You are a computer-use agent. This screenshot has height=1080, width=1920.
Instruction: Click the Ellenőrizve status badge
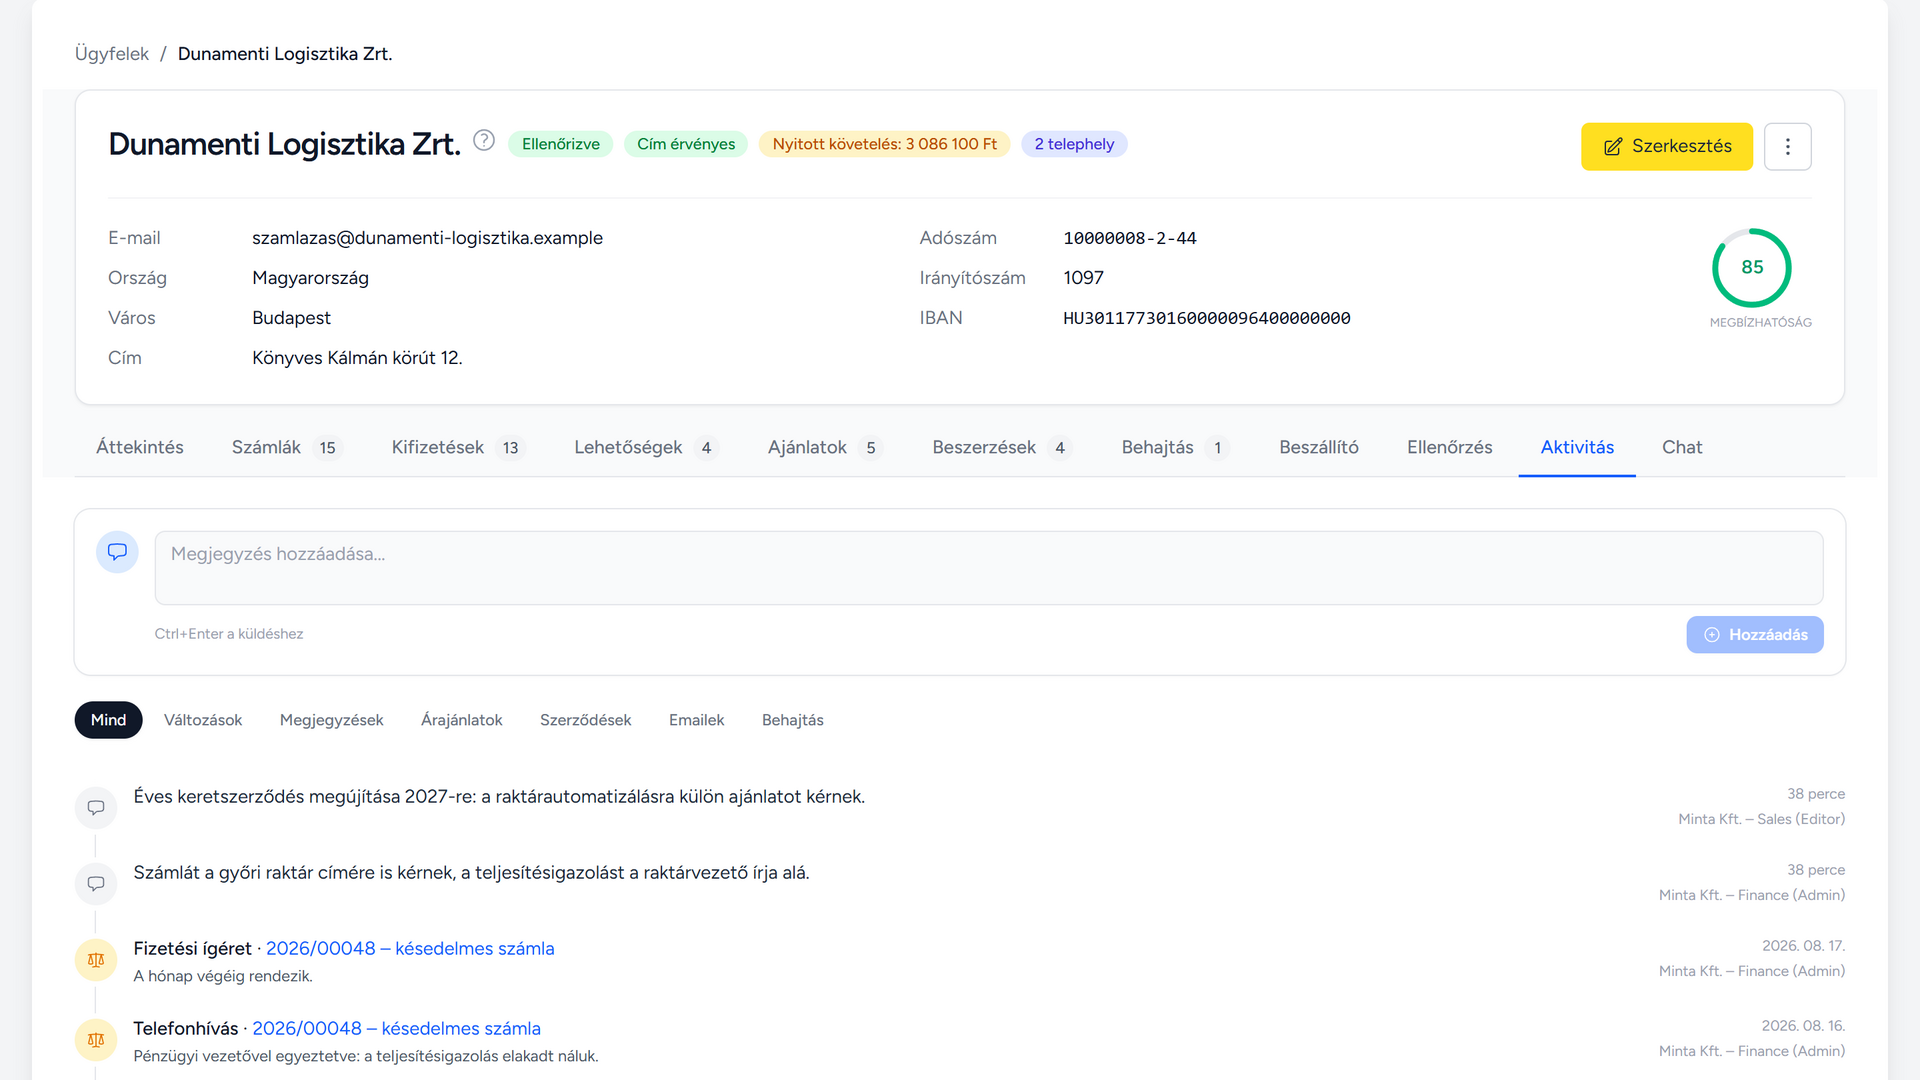(561, 144)
